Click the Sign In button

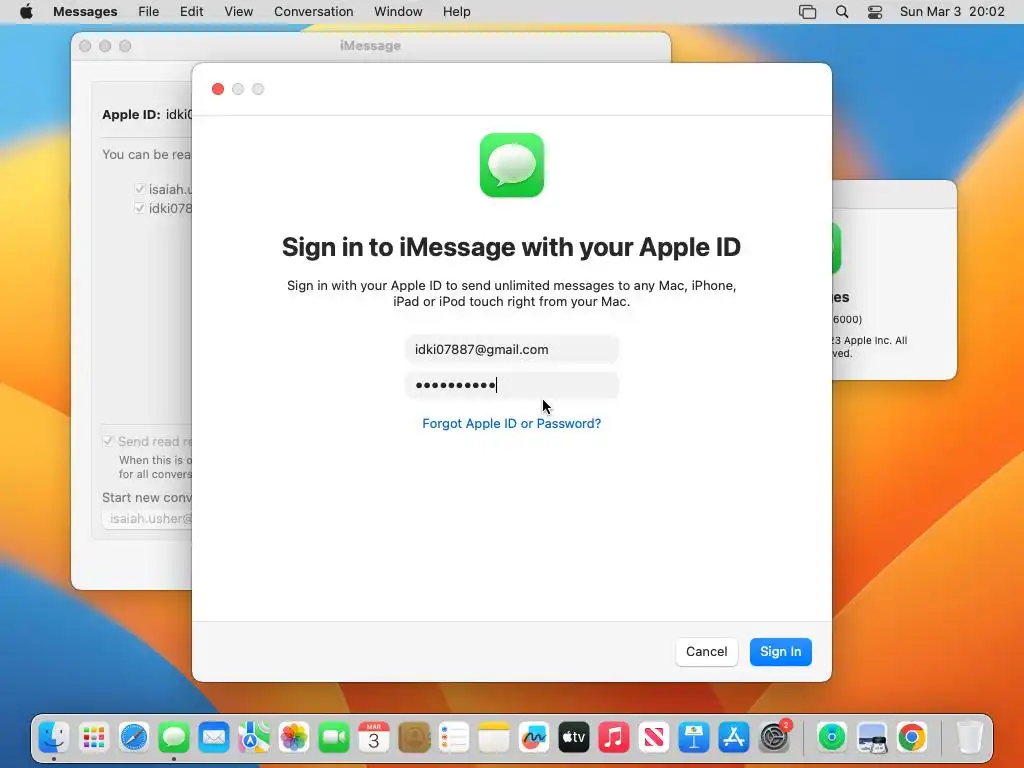coord(780,652)
